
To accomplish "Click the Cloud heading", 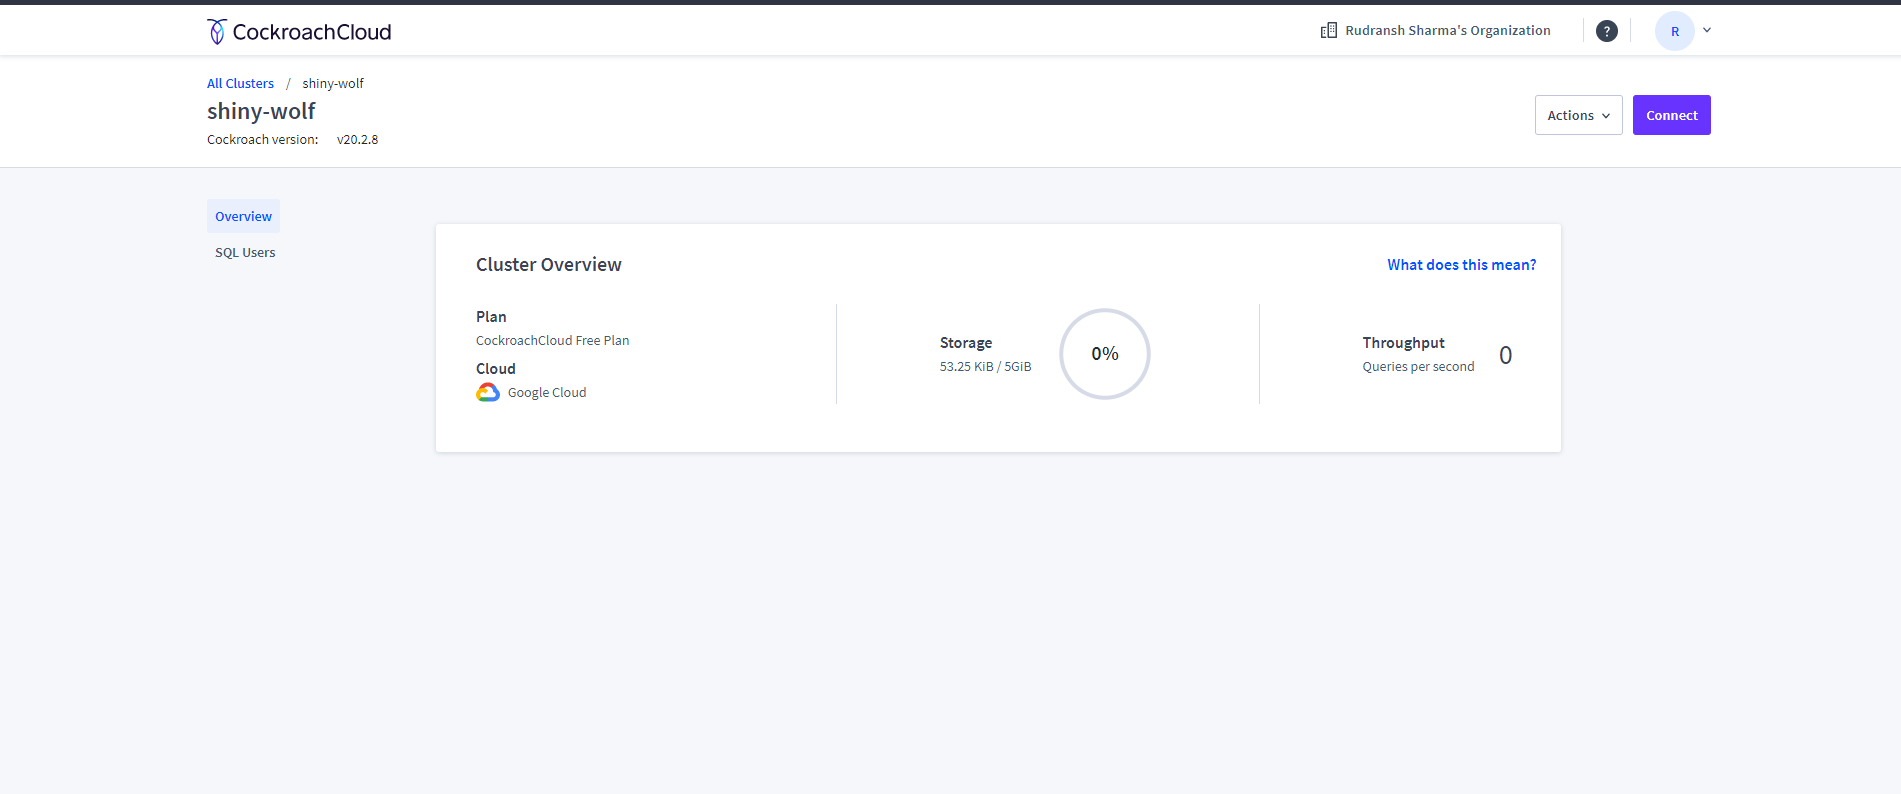I will point(496,369).
